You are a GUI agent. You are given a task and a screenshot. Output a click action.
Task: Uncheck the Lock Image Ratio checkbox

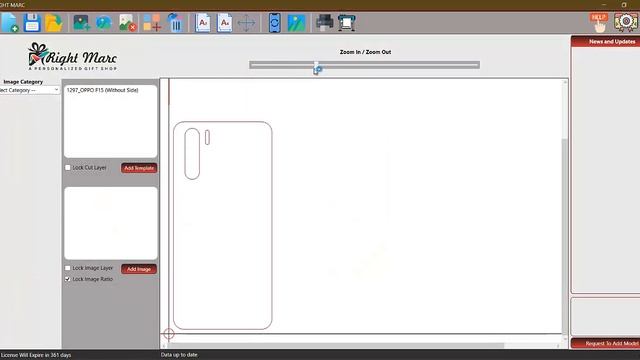coord(68,279)
